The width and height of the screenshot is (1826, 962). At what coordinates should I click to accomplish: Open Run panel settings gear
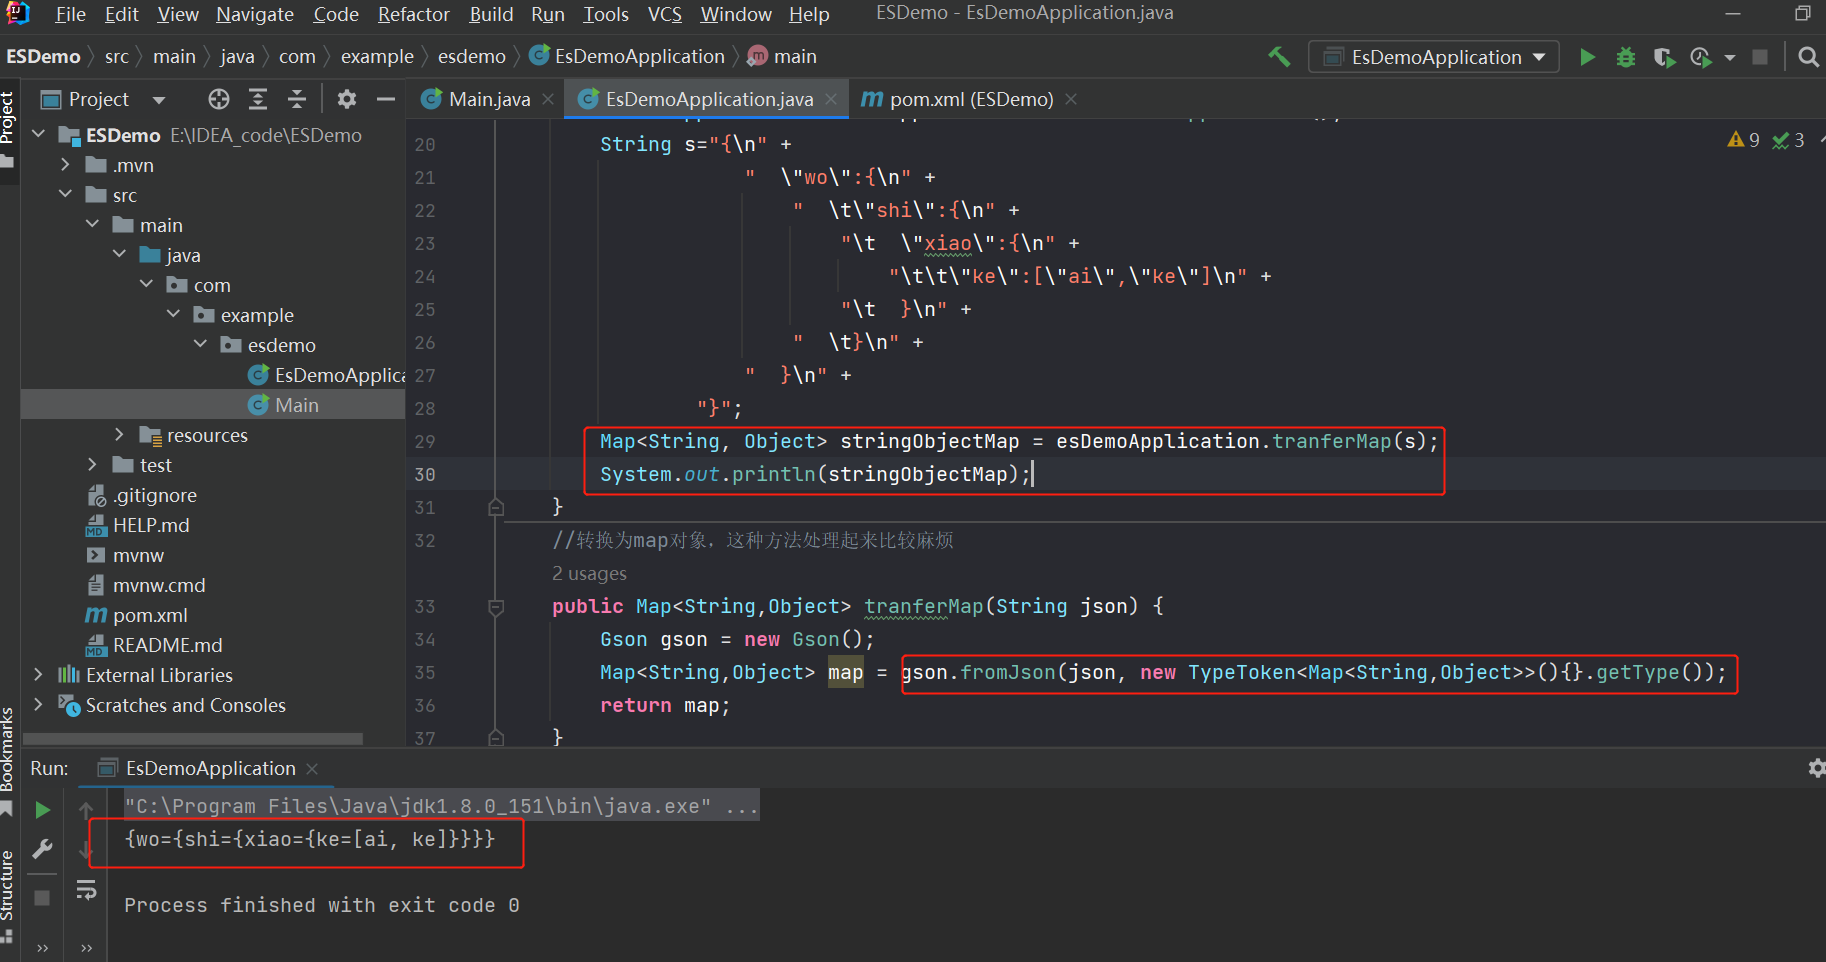coord(1816,768)
